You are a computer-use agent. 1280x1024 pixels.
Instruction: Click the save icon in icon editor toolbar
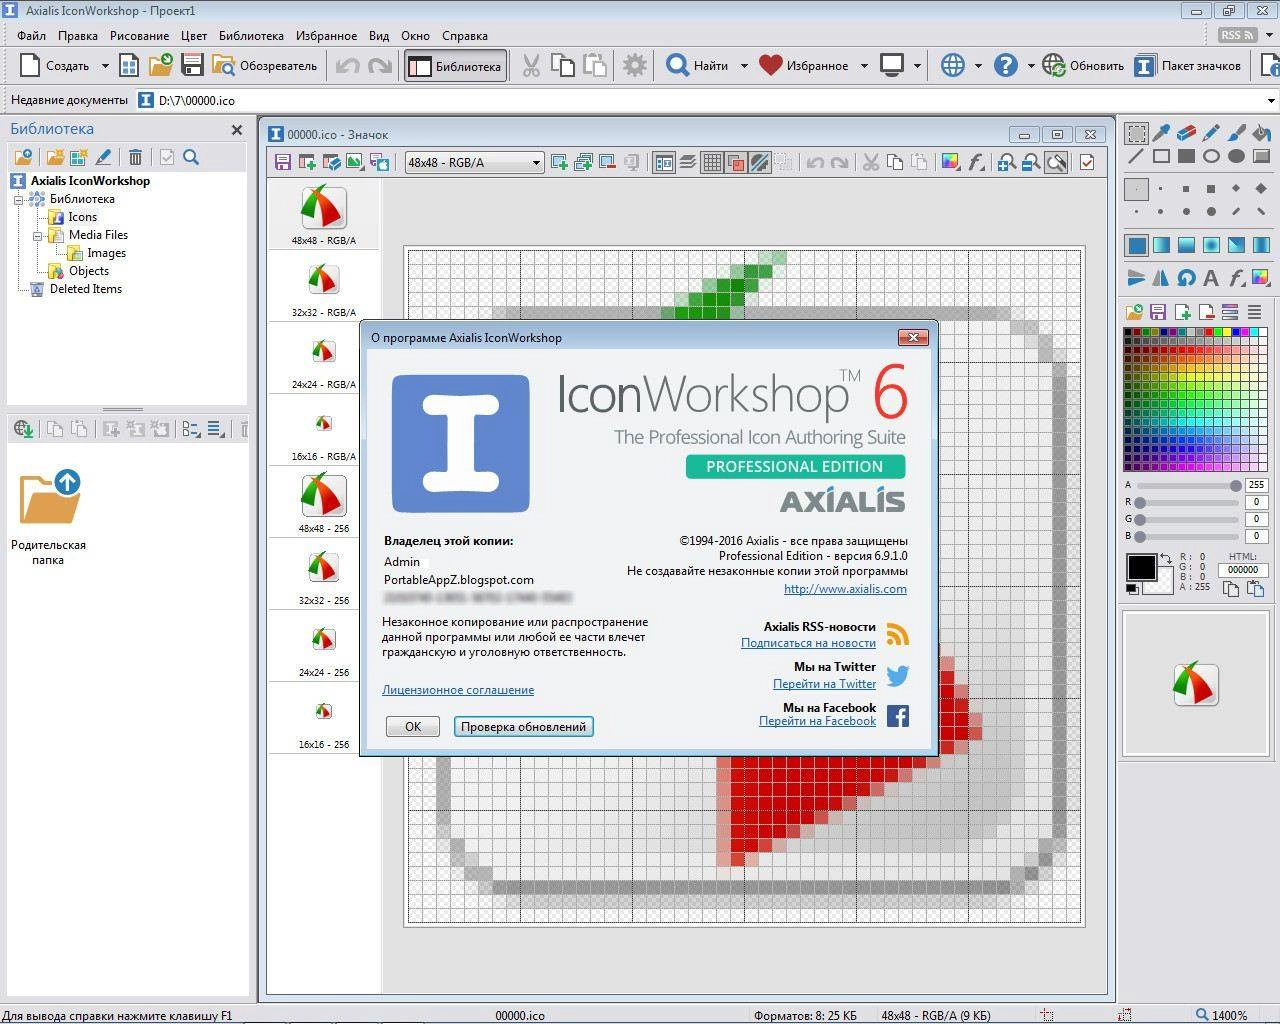tap(282, 162)
